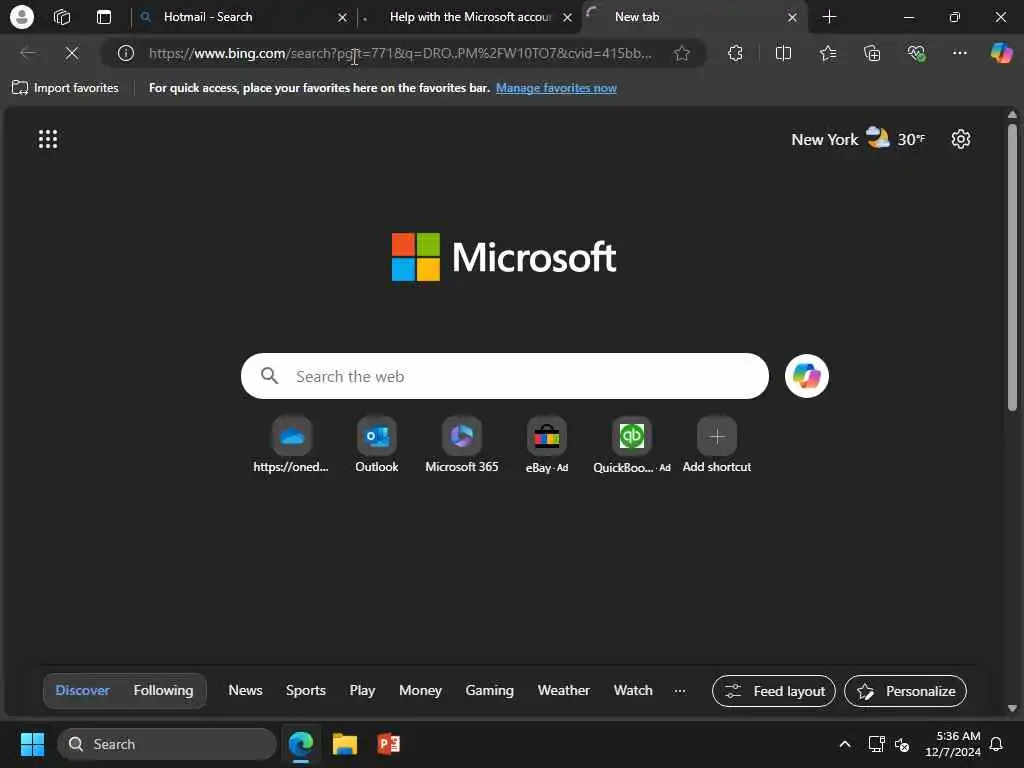Open the News category
The height and width of the screenshot is (768, 1024).
pos(245,690)
